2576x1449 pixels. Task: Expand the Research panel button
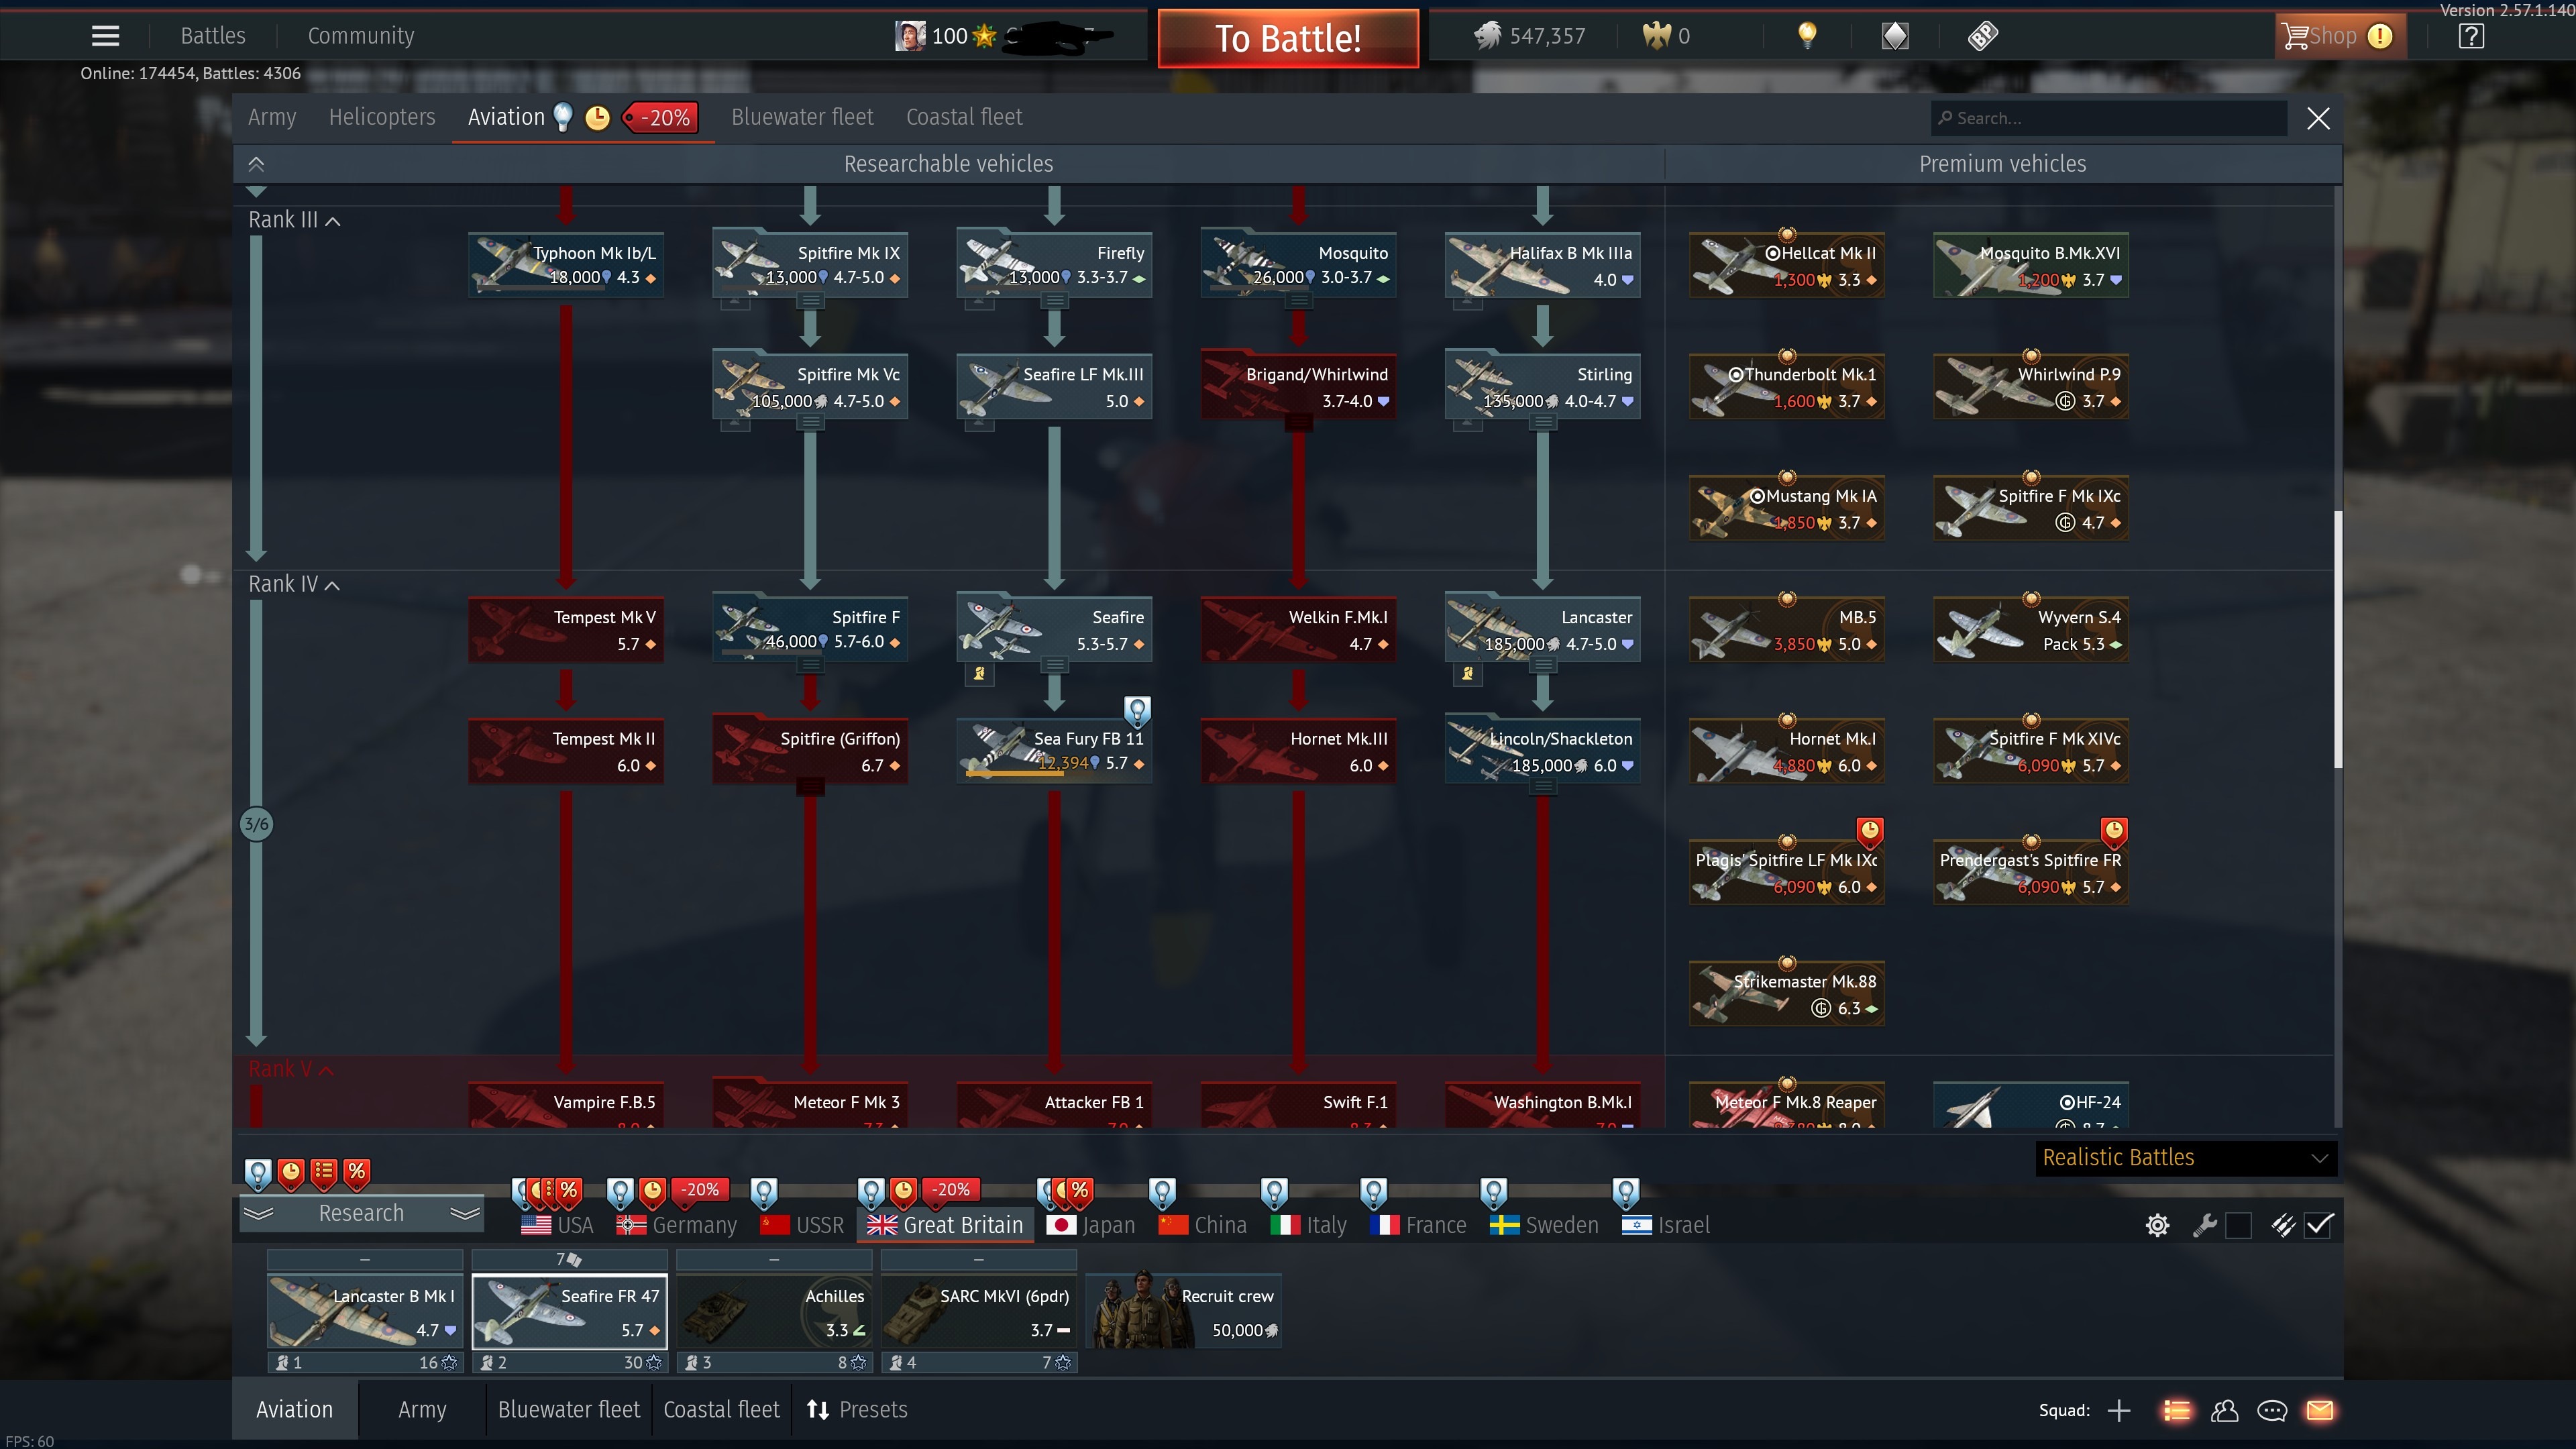coord(361,1213)
